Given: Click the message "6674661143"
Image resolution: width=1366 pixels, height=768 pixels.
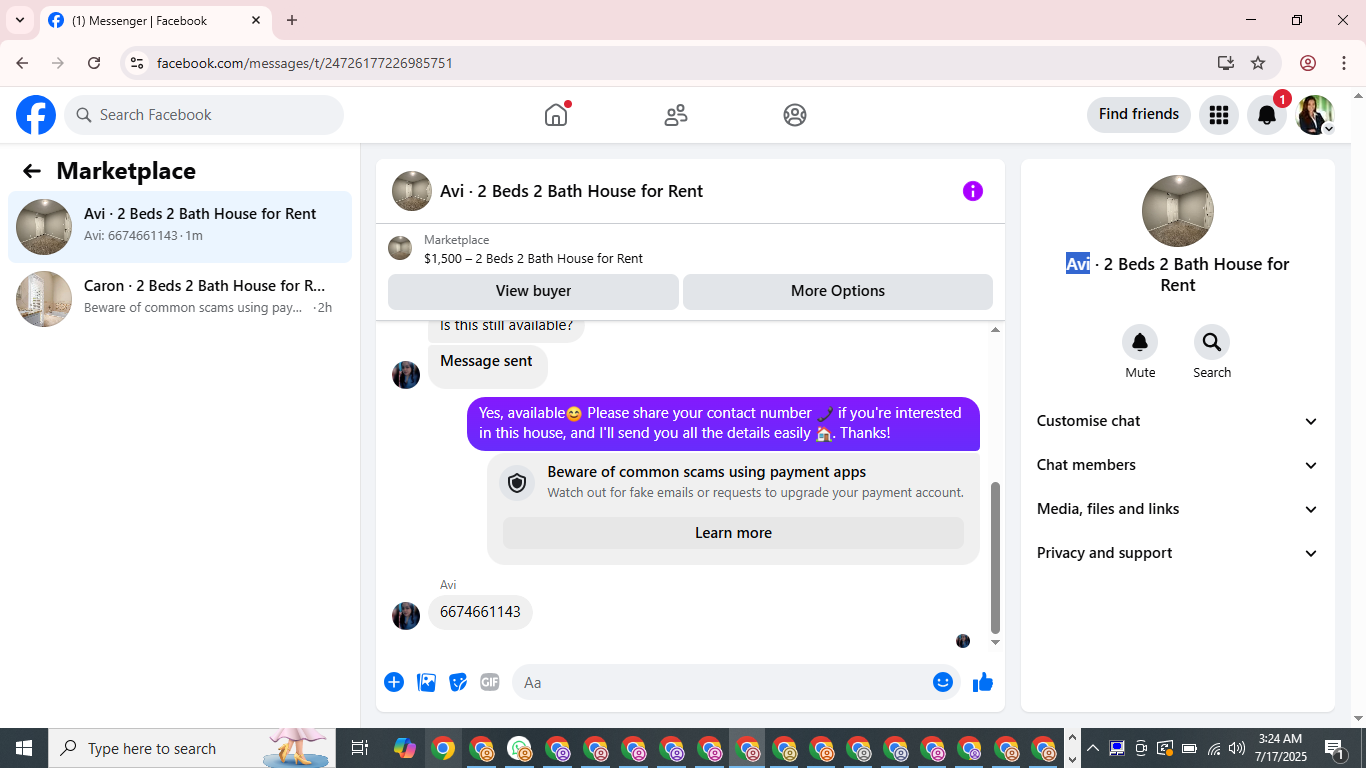Looking at the screenshot, I should click(x=480, y=612).
